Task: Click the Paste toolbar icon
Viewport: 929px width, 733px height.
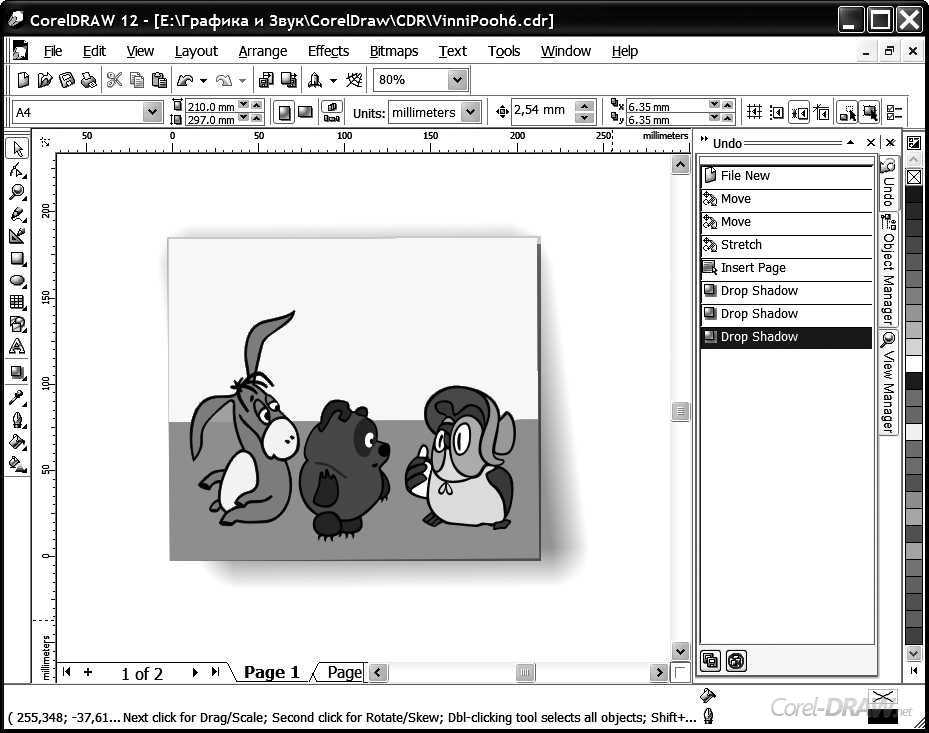Action: click(159, 79)
